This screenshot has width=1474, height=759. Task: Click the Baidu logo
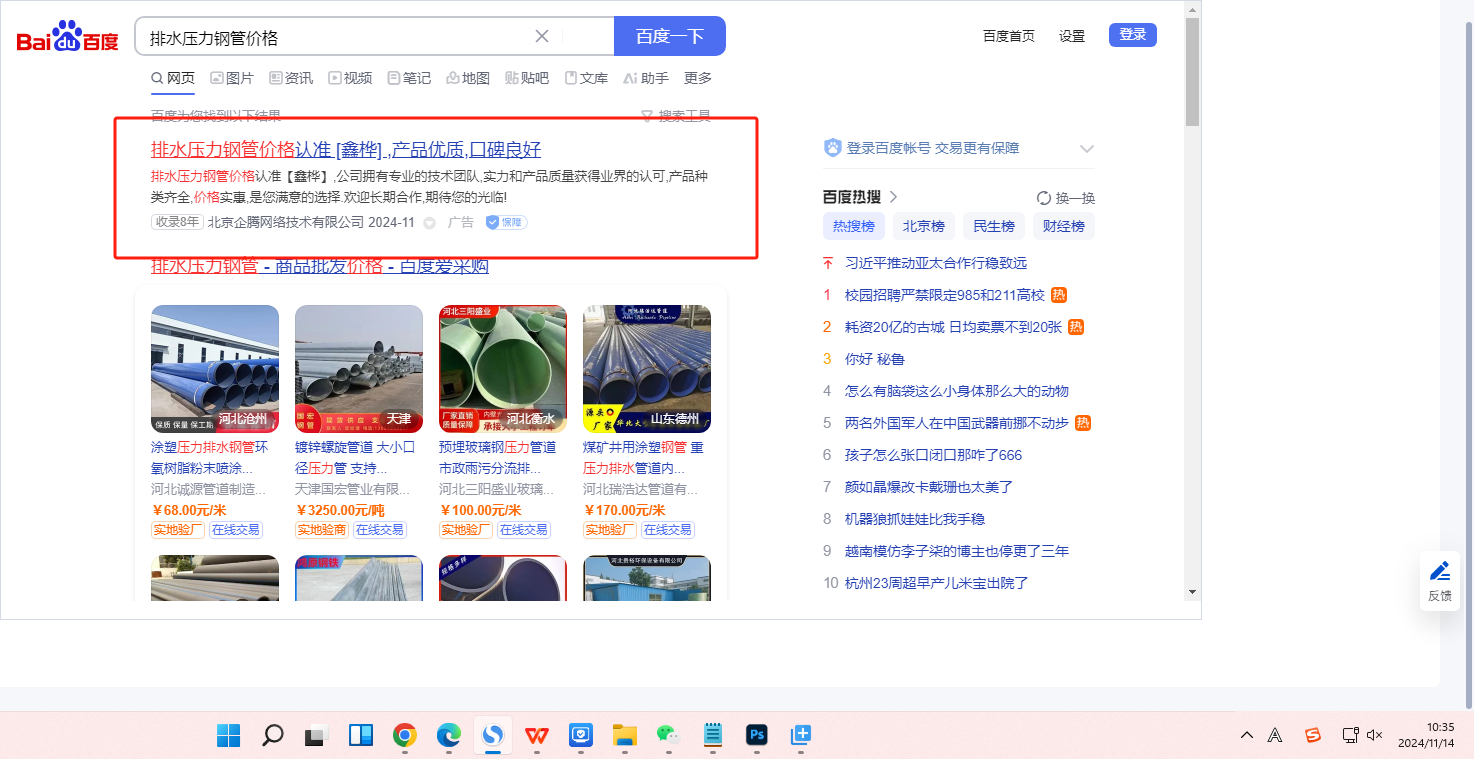(67, 37)
